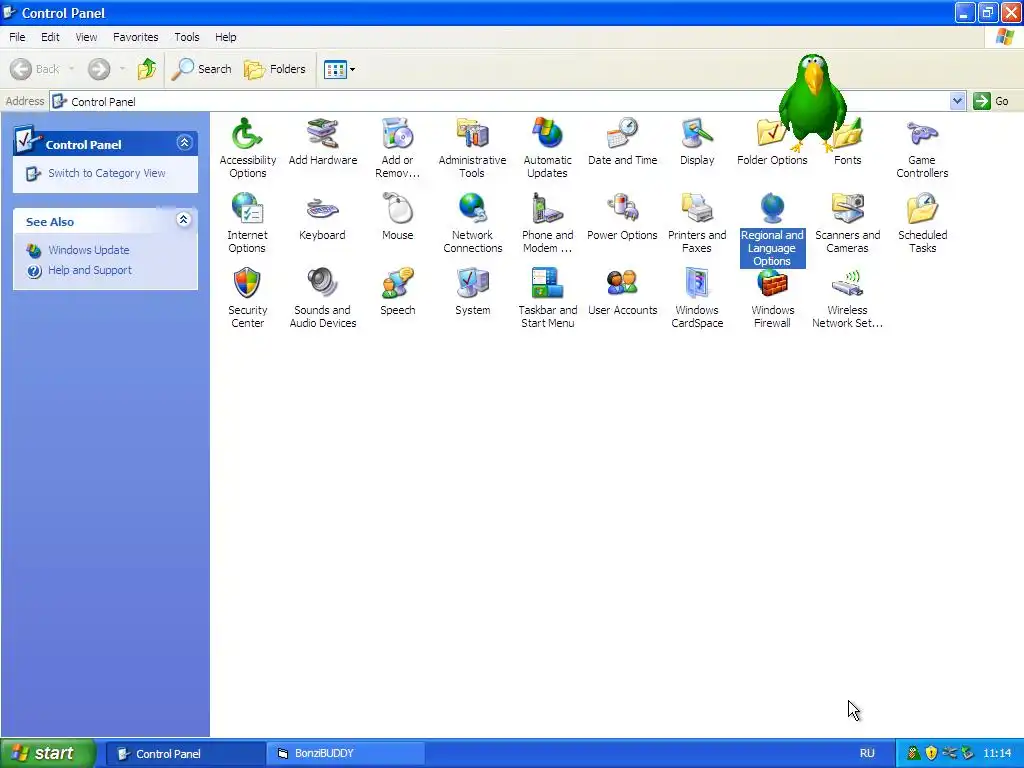Image resolution: width=1024 pixels, height=768 pixels.
Task: Open the Help menu
Action: pos(225,37)
